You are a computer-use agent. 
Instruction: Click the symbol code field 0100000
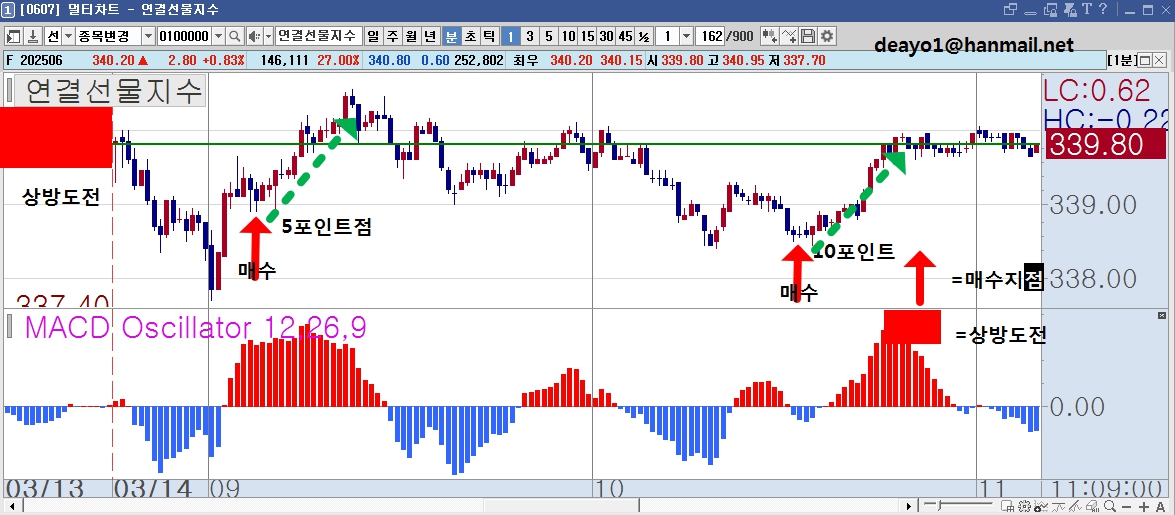[x=184, y=36]
